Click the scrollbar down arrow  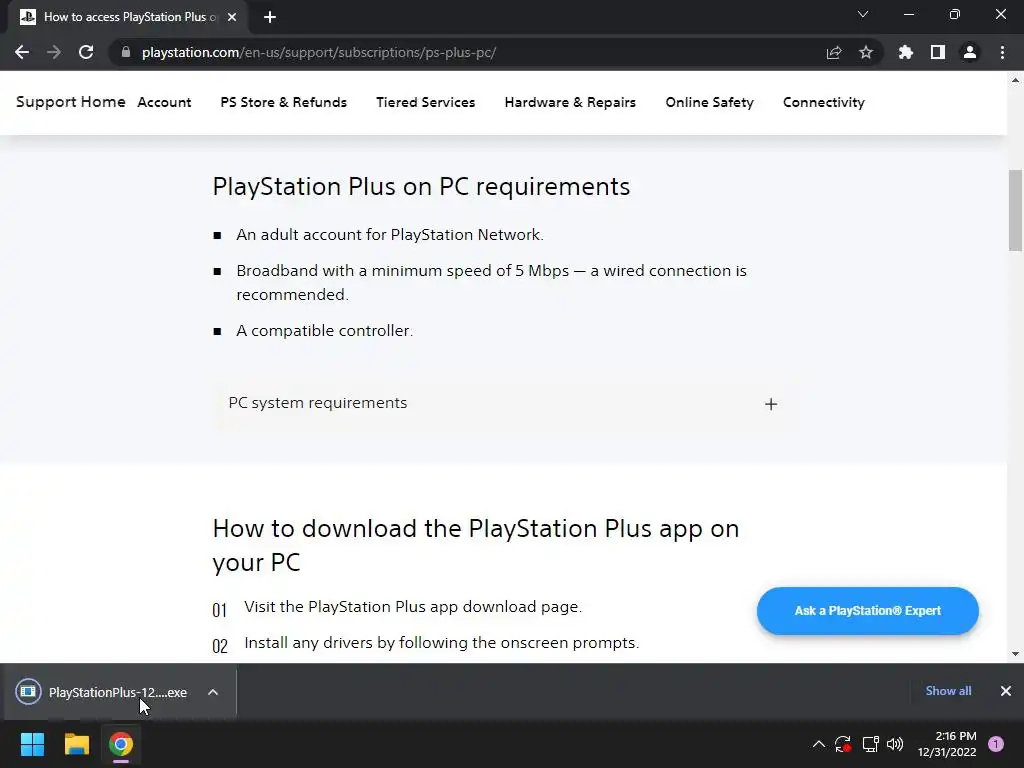(1015, 654)
